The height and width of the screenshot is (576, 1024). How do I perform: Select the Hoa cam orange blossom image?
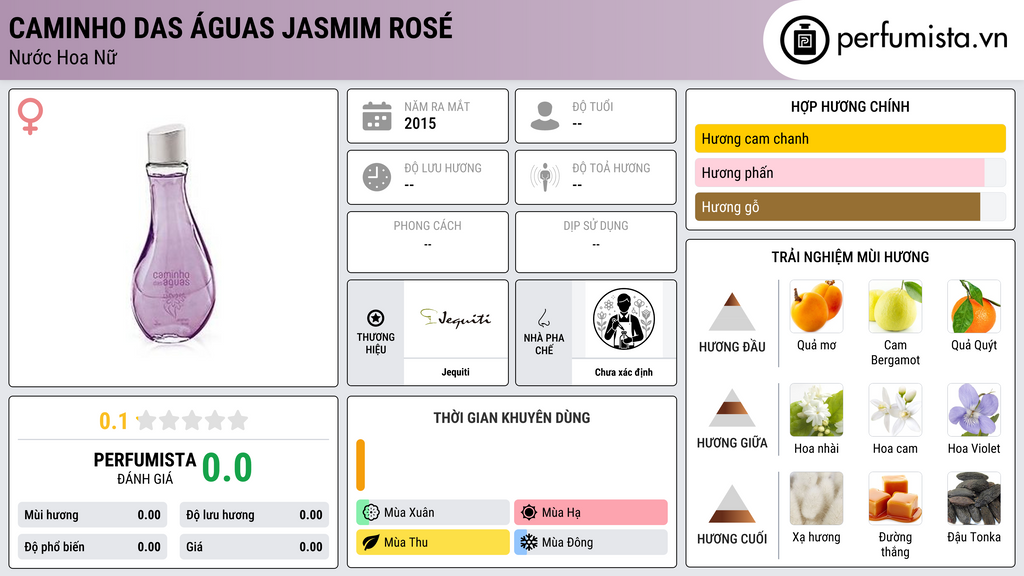[895, 409]
